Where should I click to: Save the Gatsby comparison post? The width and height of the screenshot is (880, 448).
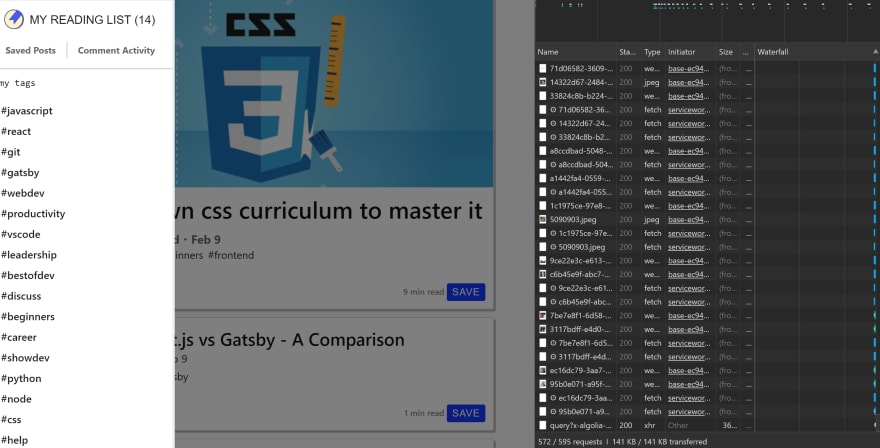[466, 413]
